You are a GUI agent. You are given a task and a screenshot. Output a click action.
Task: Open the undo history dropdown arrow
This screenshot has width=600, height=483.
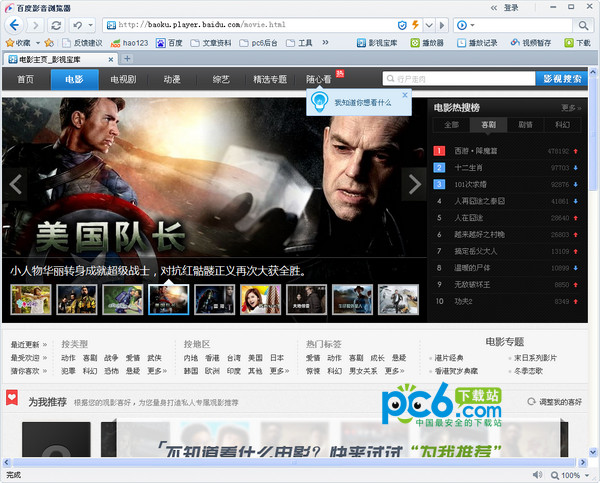tap(91, 25)
